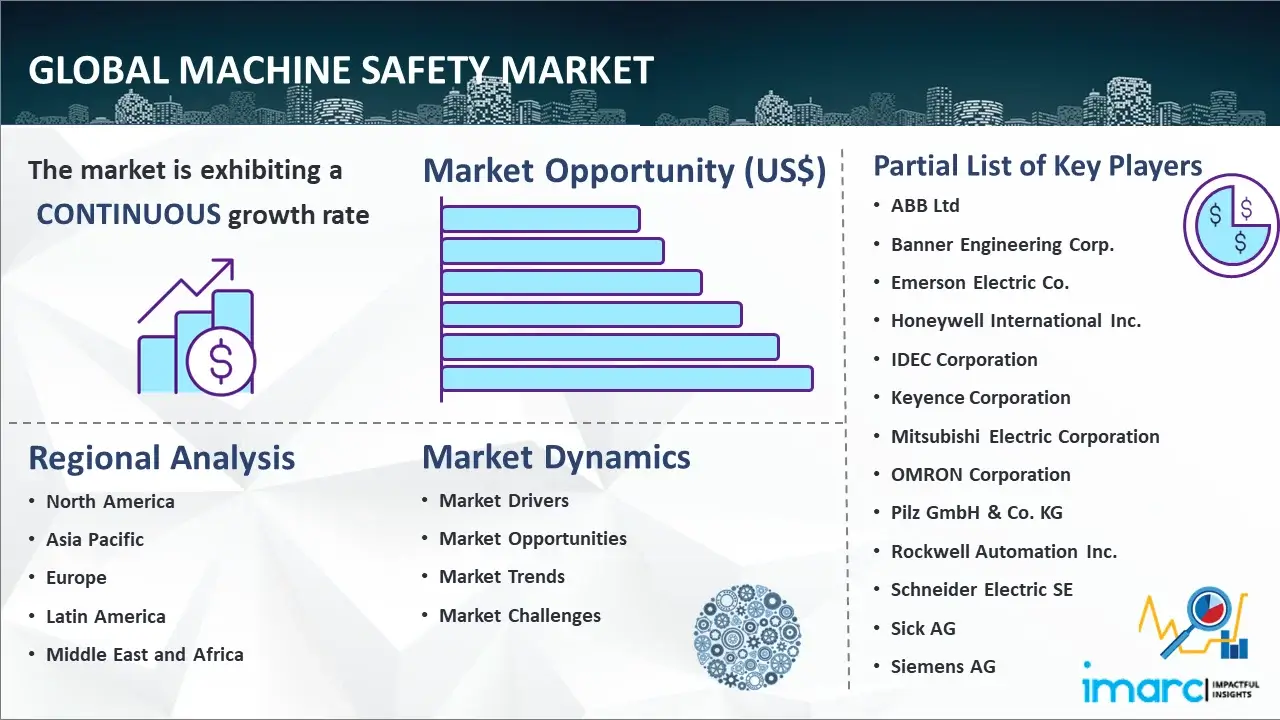Click the dollar pie chart icon
Image resolution: width=1280 pixels, height=720 pixels.
coord(1230,226)
